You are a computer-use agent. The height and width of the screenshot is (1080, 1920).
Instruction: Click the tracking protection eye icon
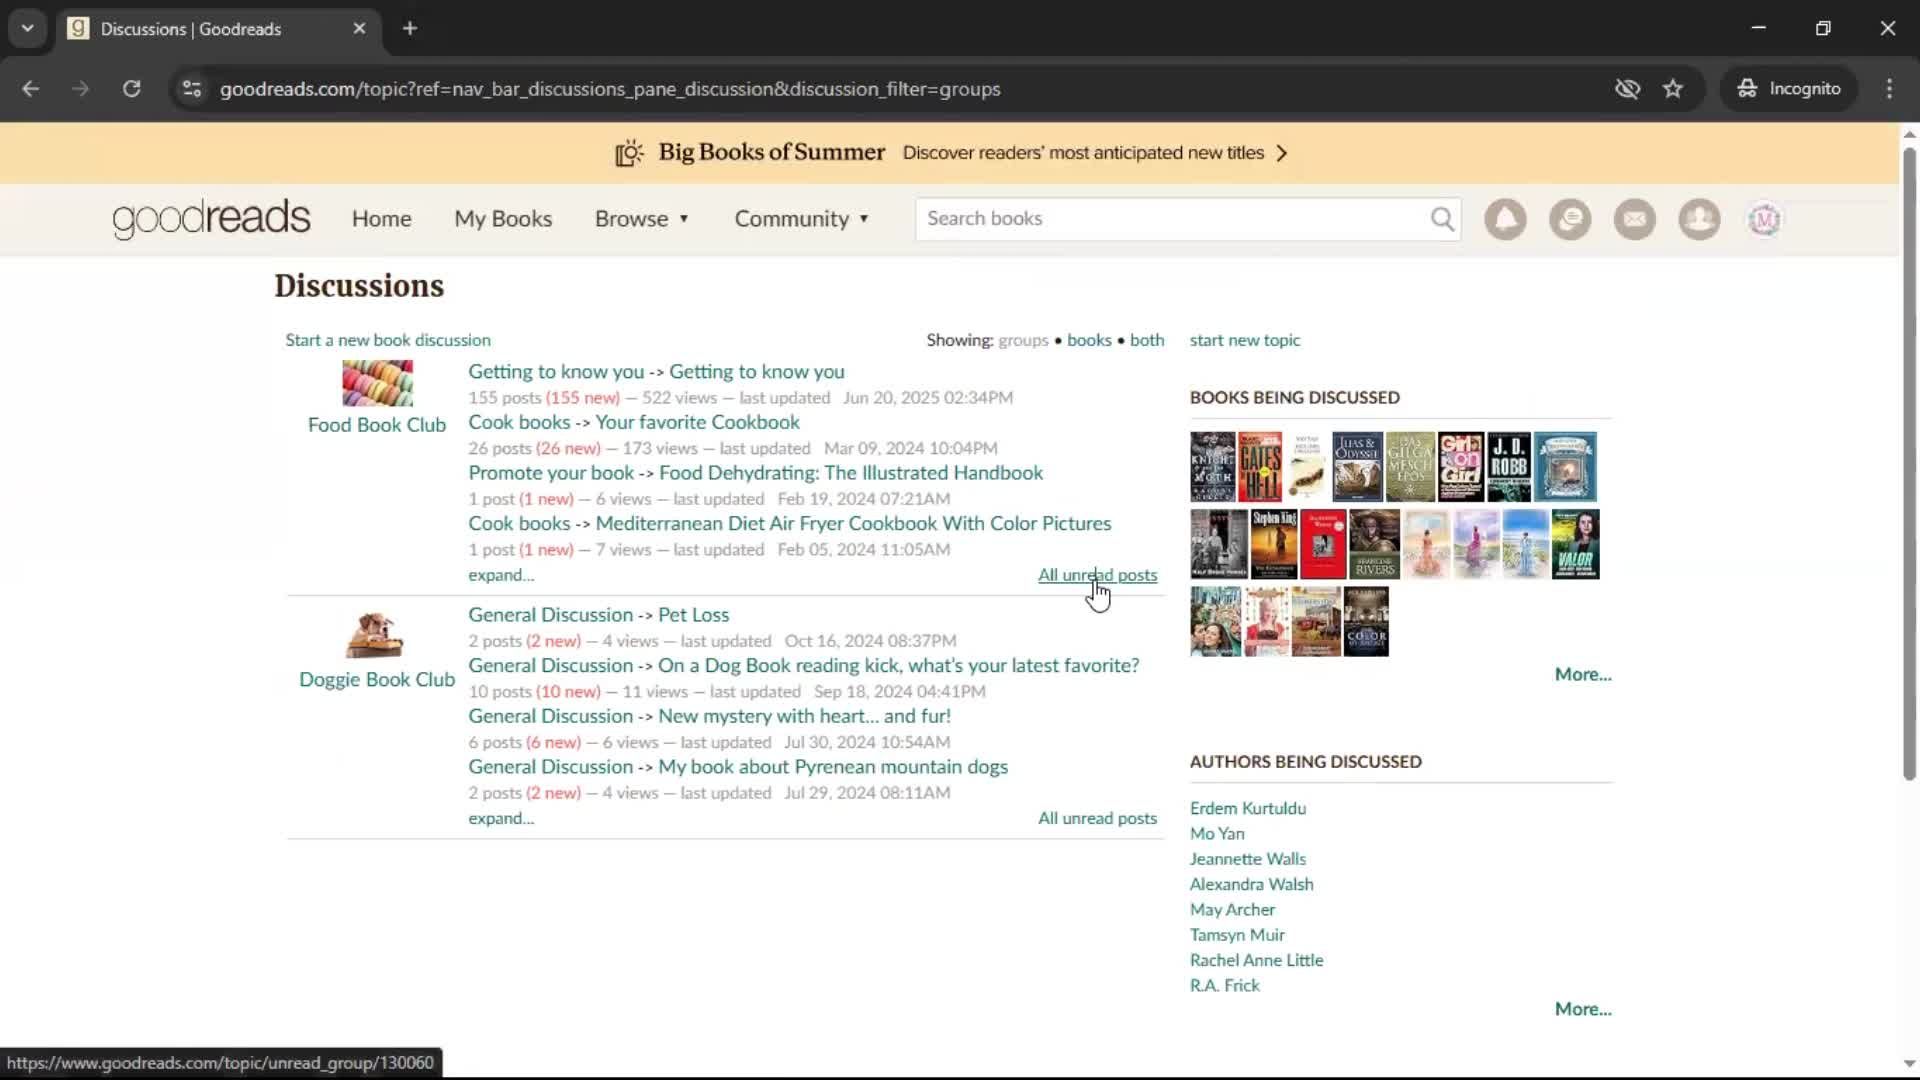[1627, 89]
